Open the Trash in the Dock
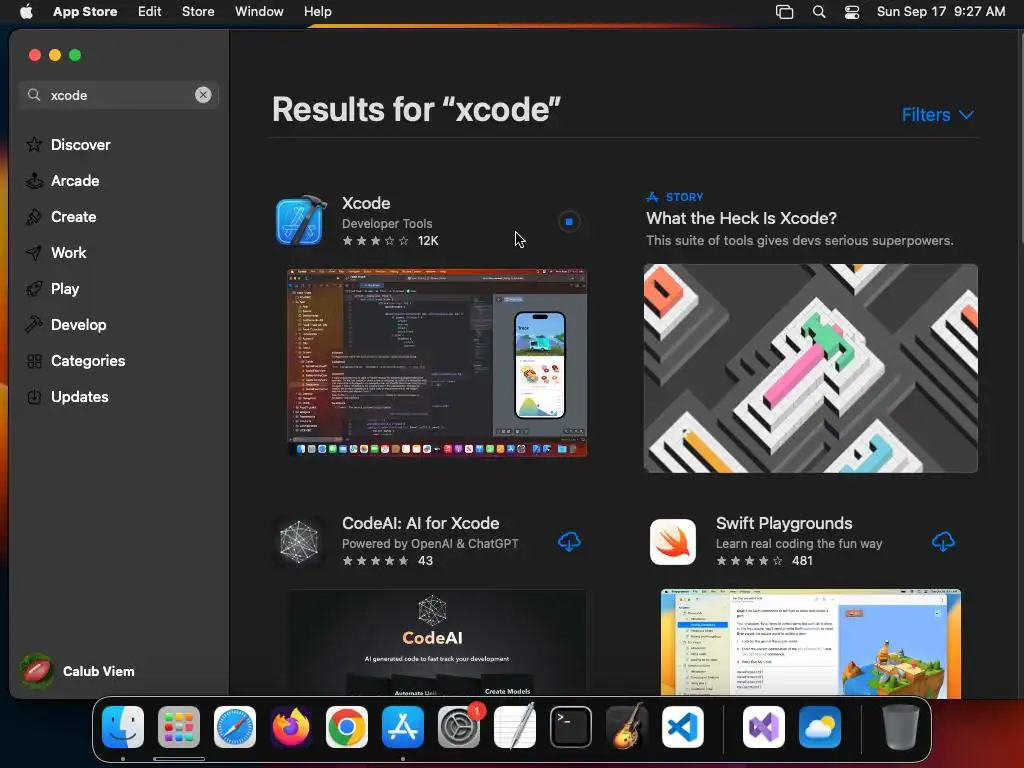Screen dimensions: 1024x768 click(x=901, y=727)
